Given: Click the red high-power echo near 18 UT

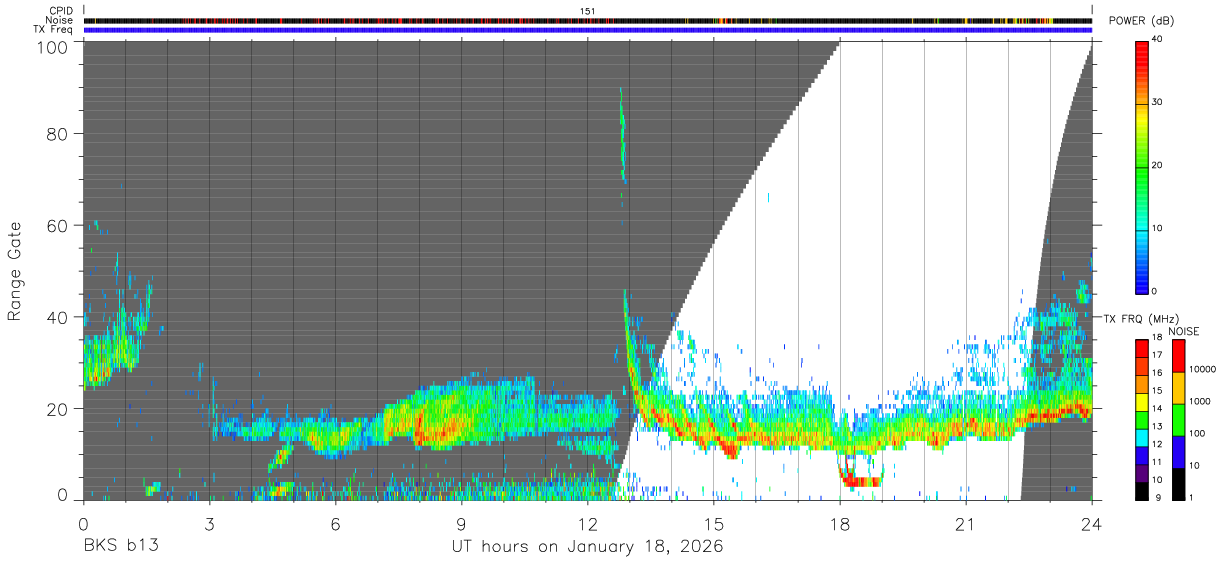Looking at the screenshot, I should pos(860,481).
